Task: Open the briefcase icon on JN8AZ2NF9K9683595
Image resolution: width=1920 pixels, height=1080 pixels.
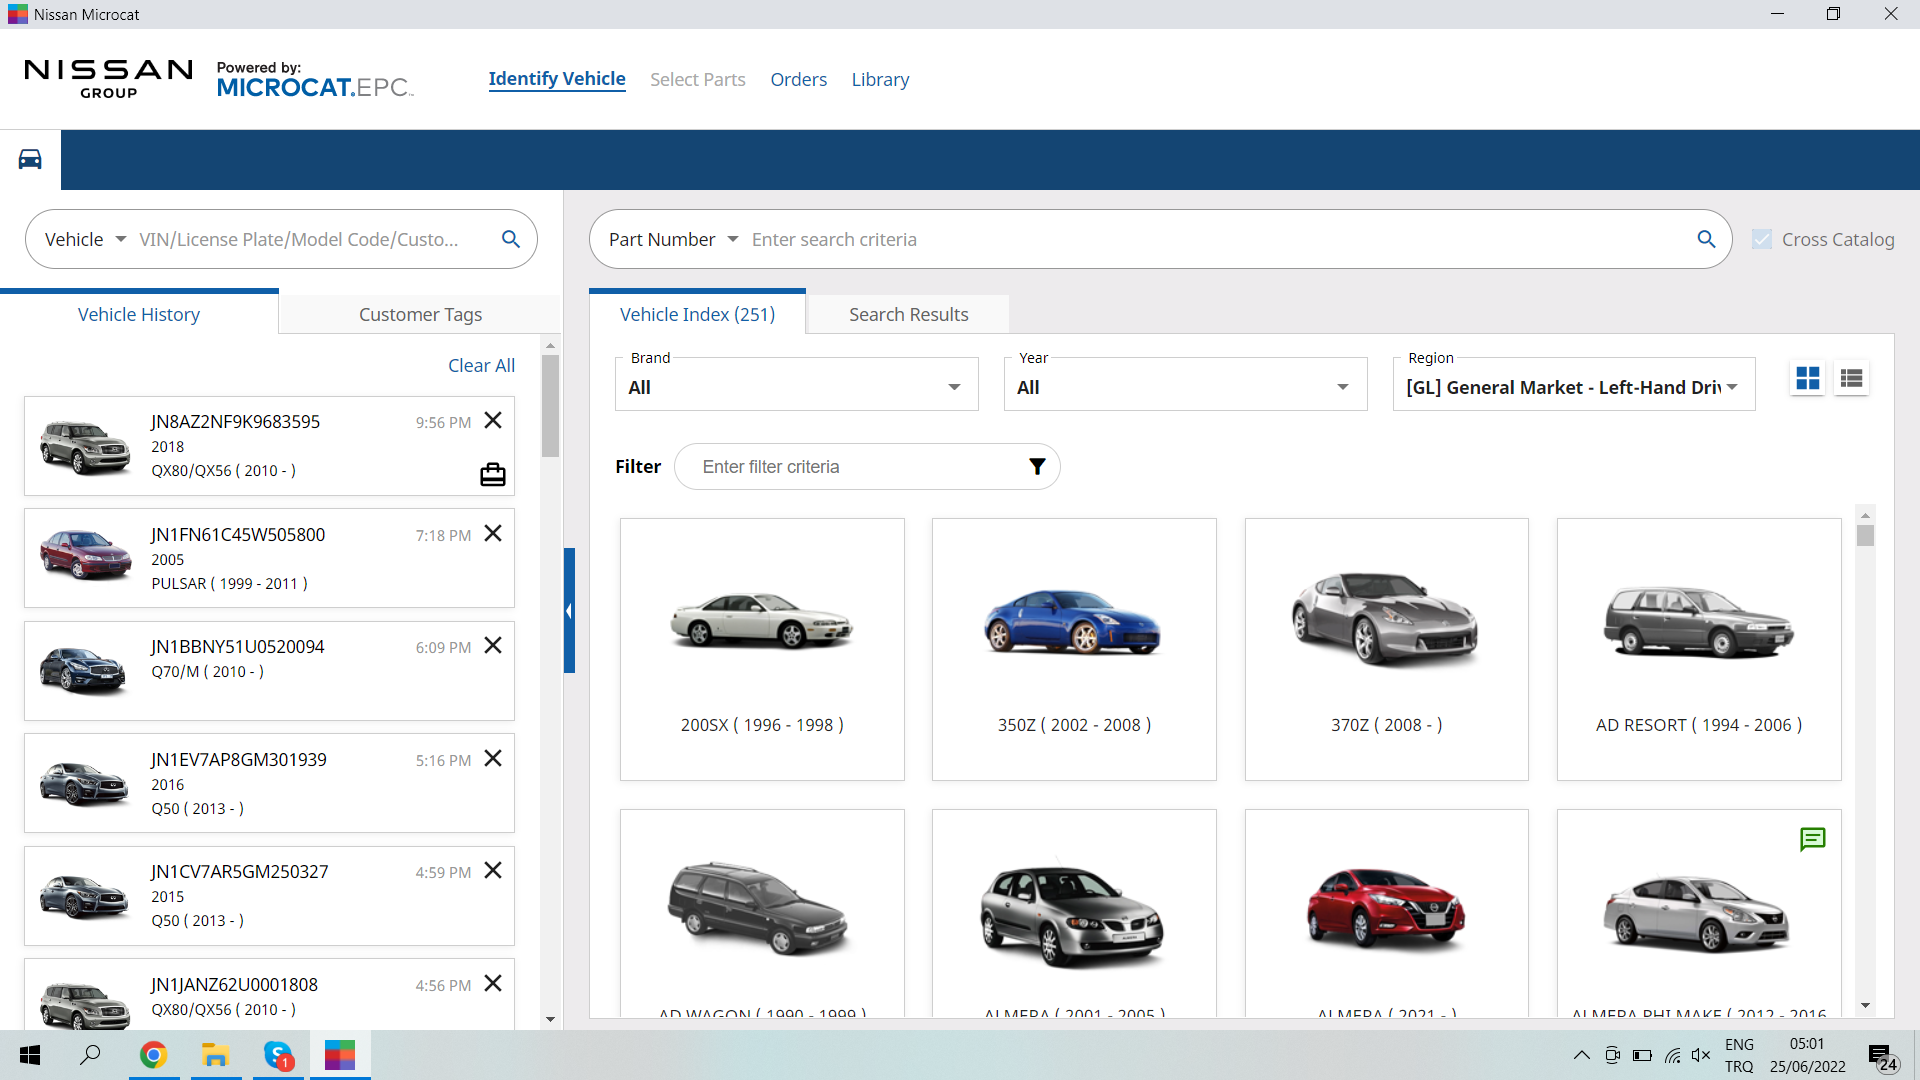Action: coord(493,474)
